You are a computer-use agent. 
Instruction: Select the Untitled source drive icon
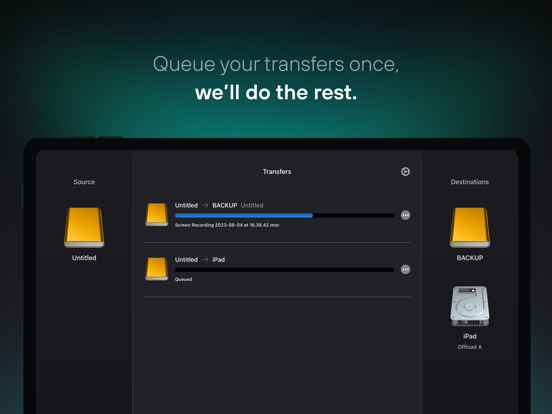coord(84,227)
